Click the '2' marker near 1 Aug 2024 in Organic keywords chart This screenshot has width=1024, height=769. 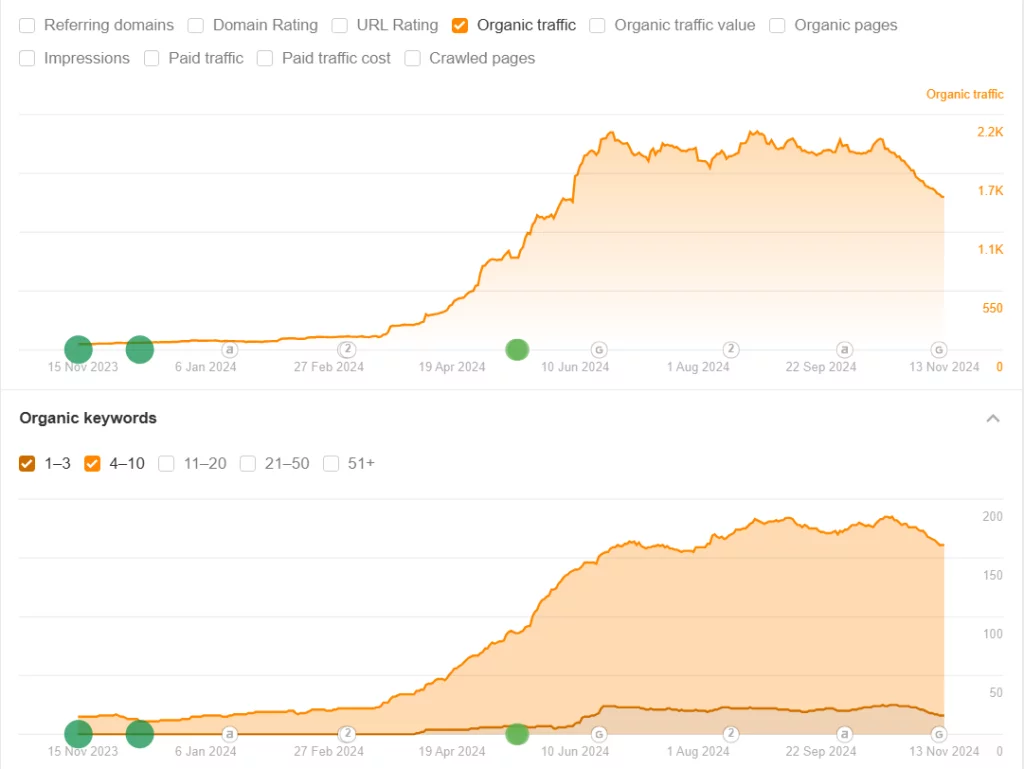(731, 734)
